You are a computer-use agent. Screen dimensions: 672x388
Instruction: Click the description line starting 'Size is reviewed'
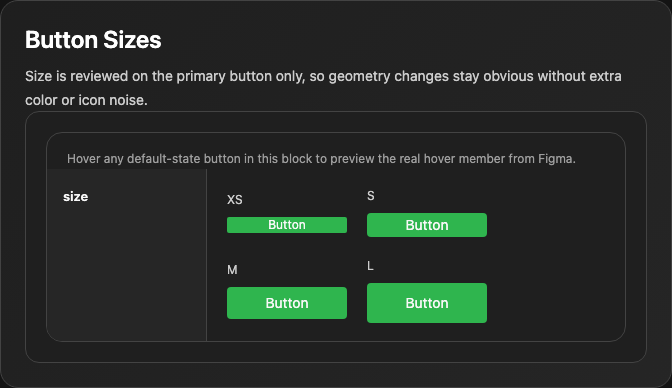click(x=323, y=76)
